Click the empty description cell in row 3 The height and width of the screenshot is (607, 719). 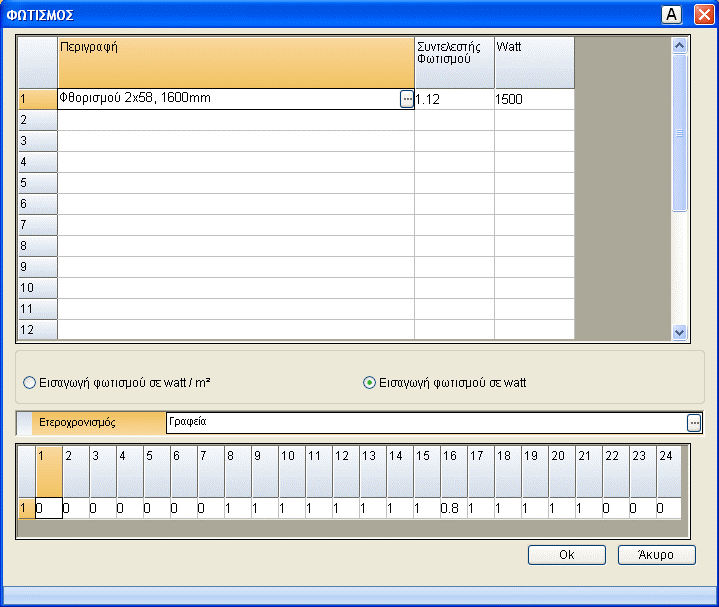pyautogui.click(x=236, y=141)
